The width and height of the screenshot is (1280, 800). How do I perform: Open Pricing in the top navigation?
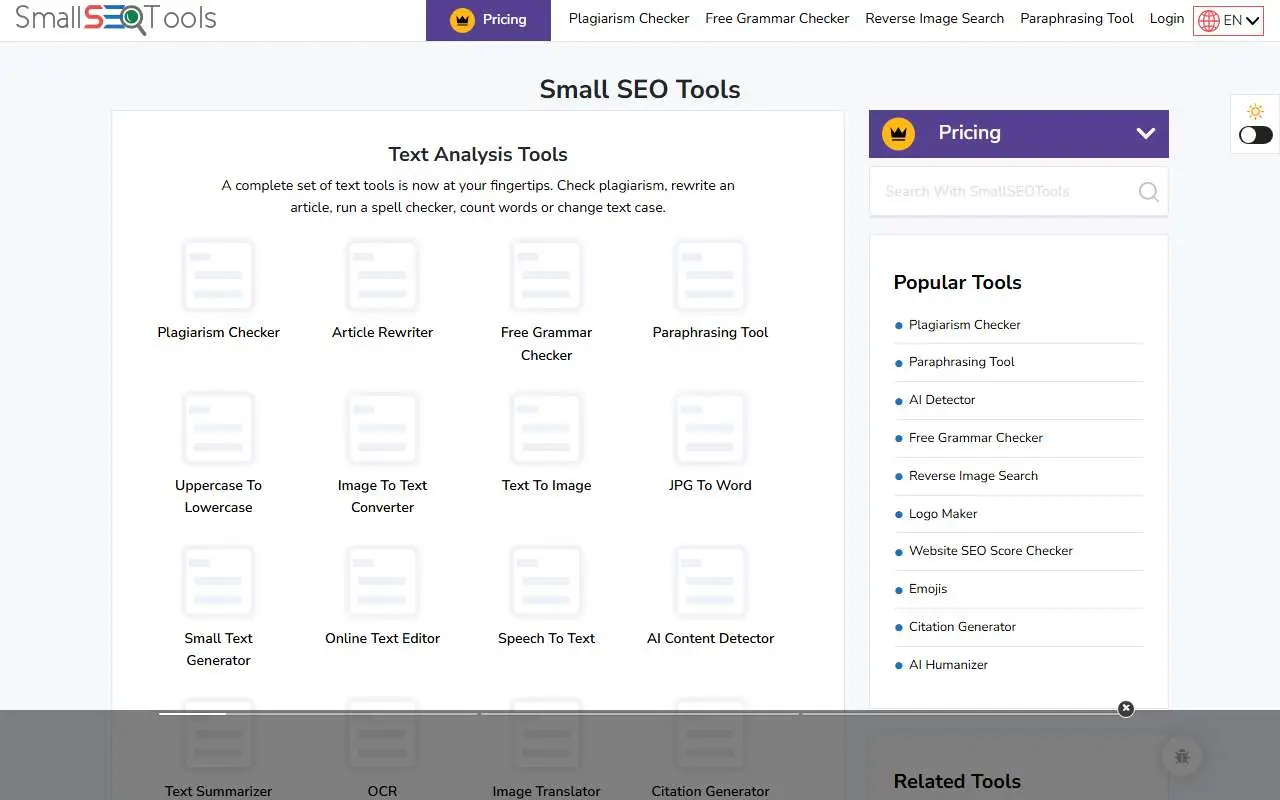(488, 20)
